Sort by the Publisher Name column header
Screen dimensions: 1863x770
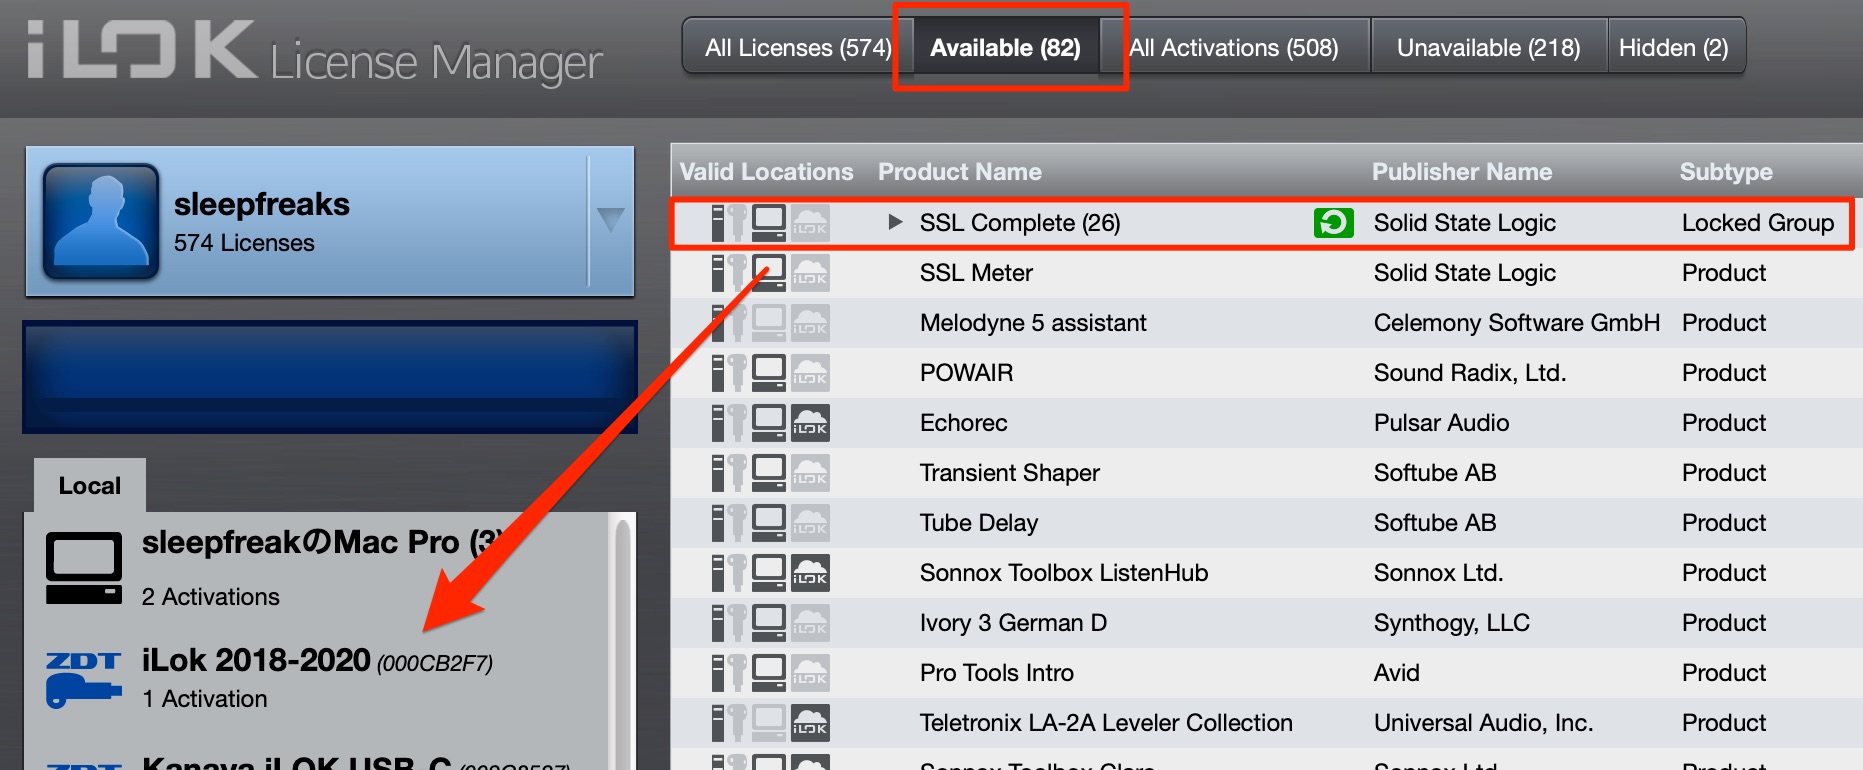point(1461,172)
